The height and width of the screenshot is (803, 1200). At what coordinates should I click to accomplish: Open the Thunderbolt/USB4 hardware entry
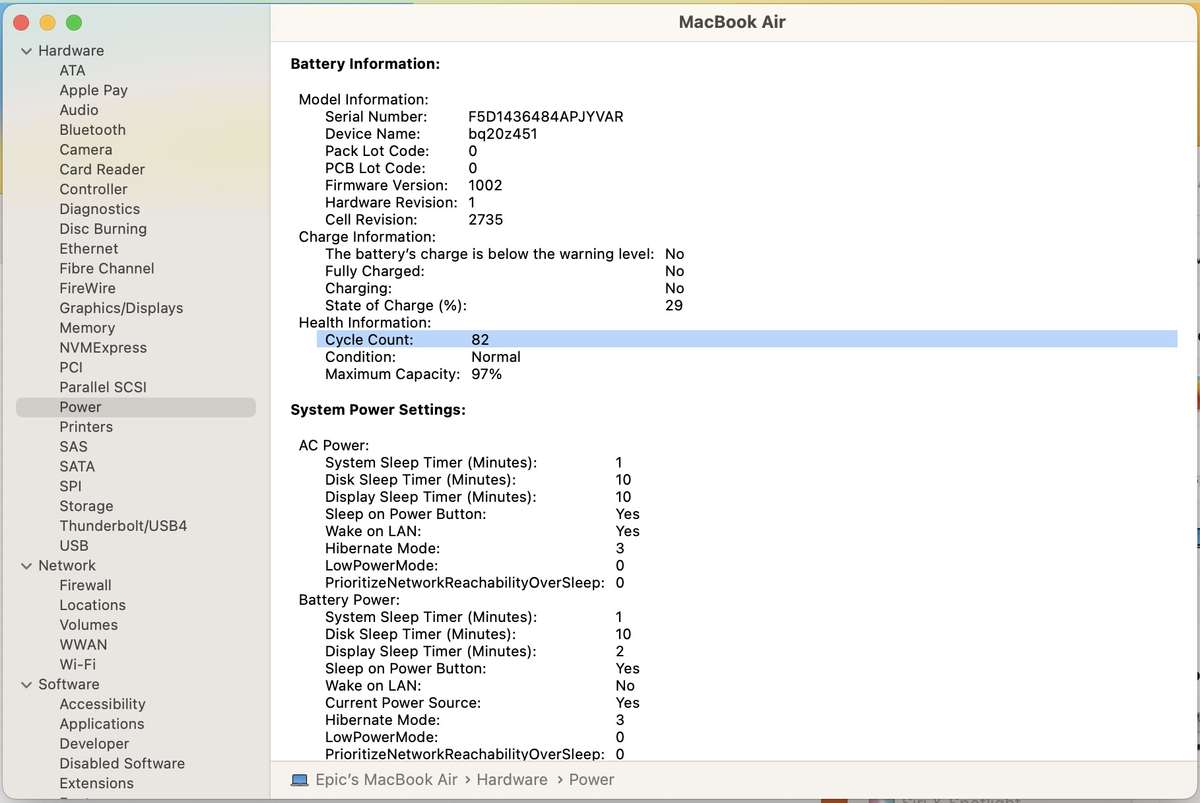pyautogui.click(x=123, y=526)
